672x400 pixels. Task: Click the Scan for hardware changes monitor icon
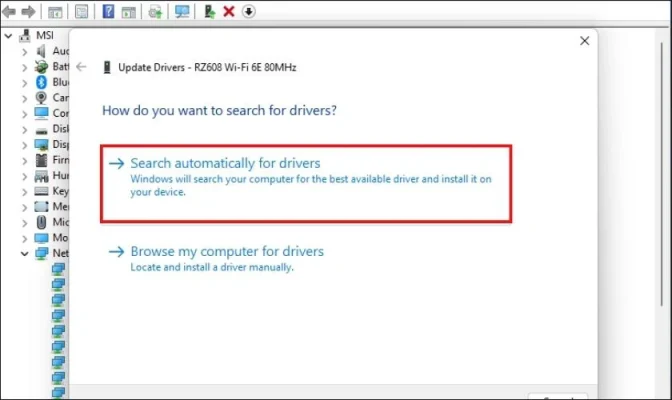(181, 12)
